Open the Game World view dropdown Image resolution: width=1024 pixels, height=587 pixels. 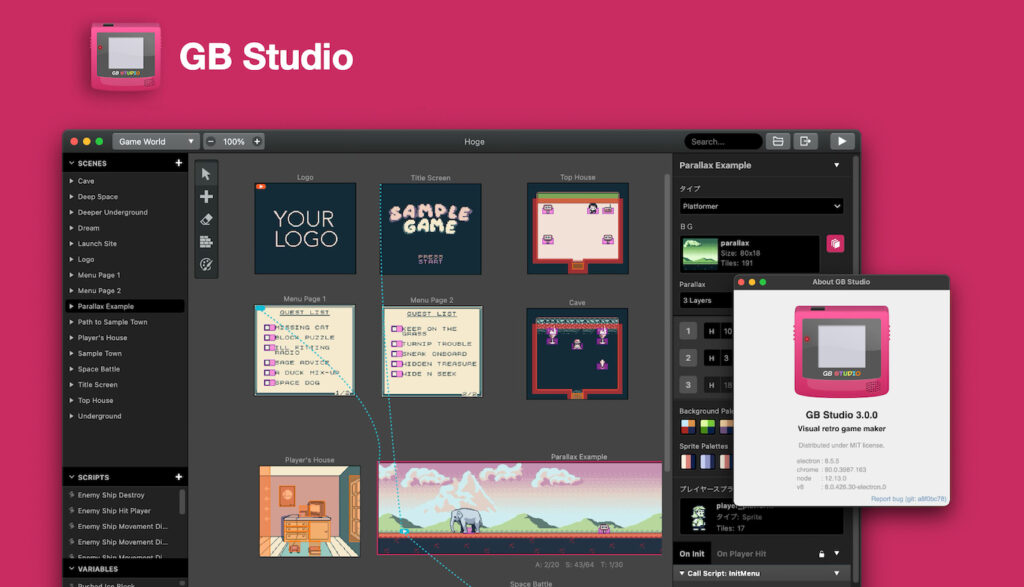click(x=156, y=141)
